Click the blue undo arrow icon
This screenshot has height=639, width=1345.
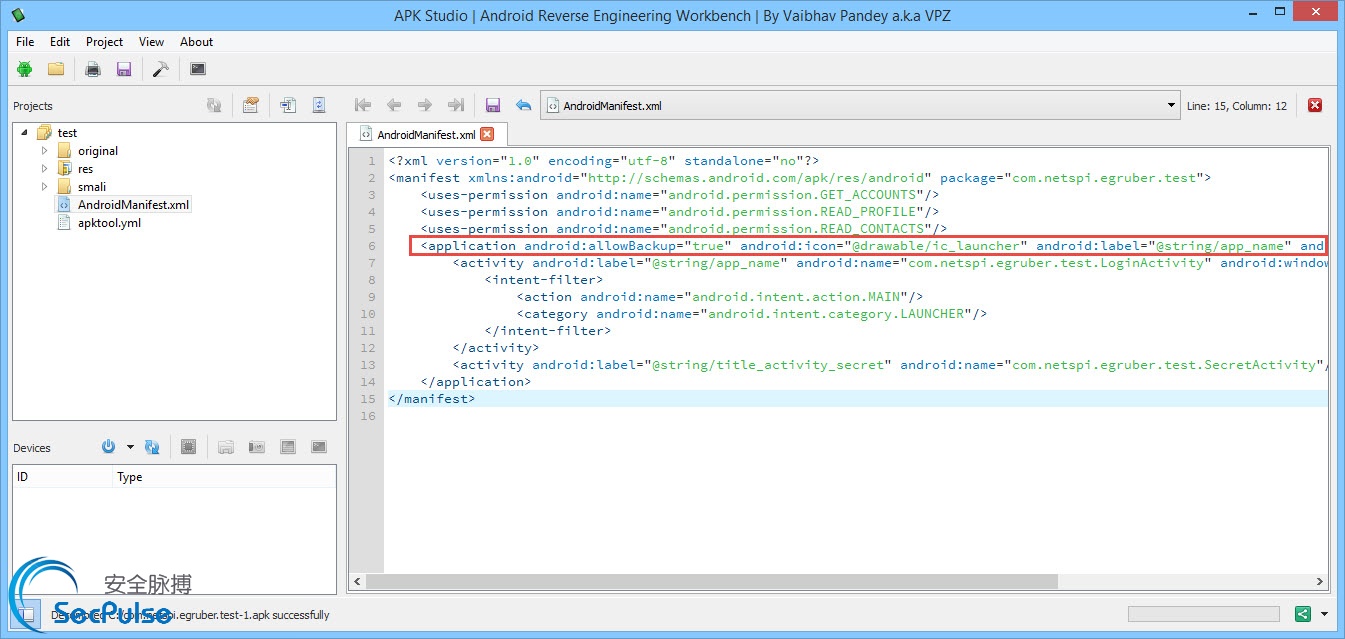[523, 105]
